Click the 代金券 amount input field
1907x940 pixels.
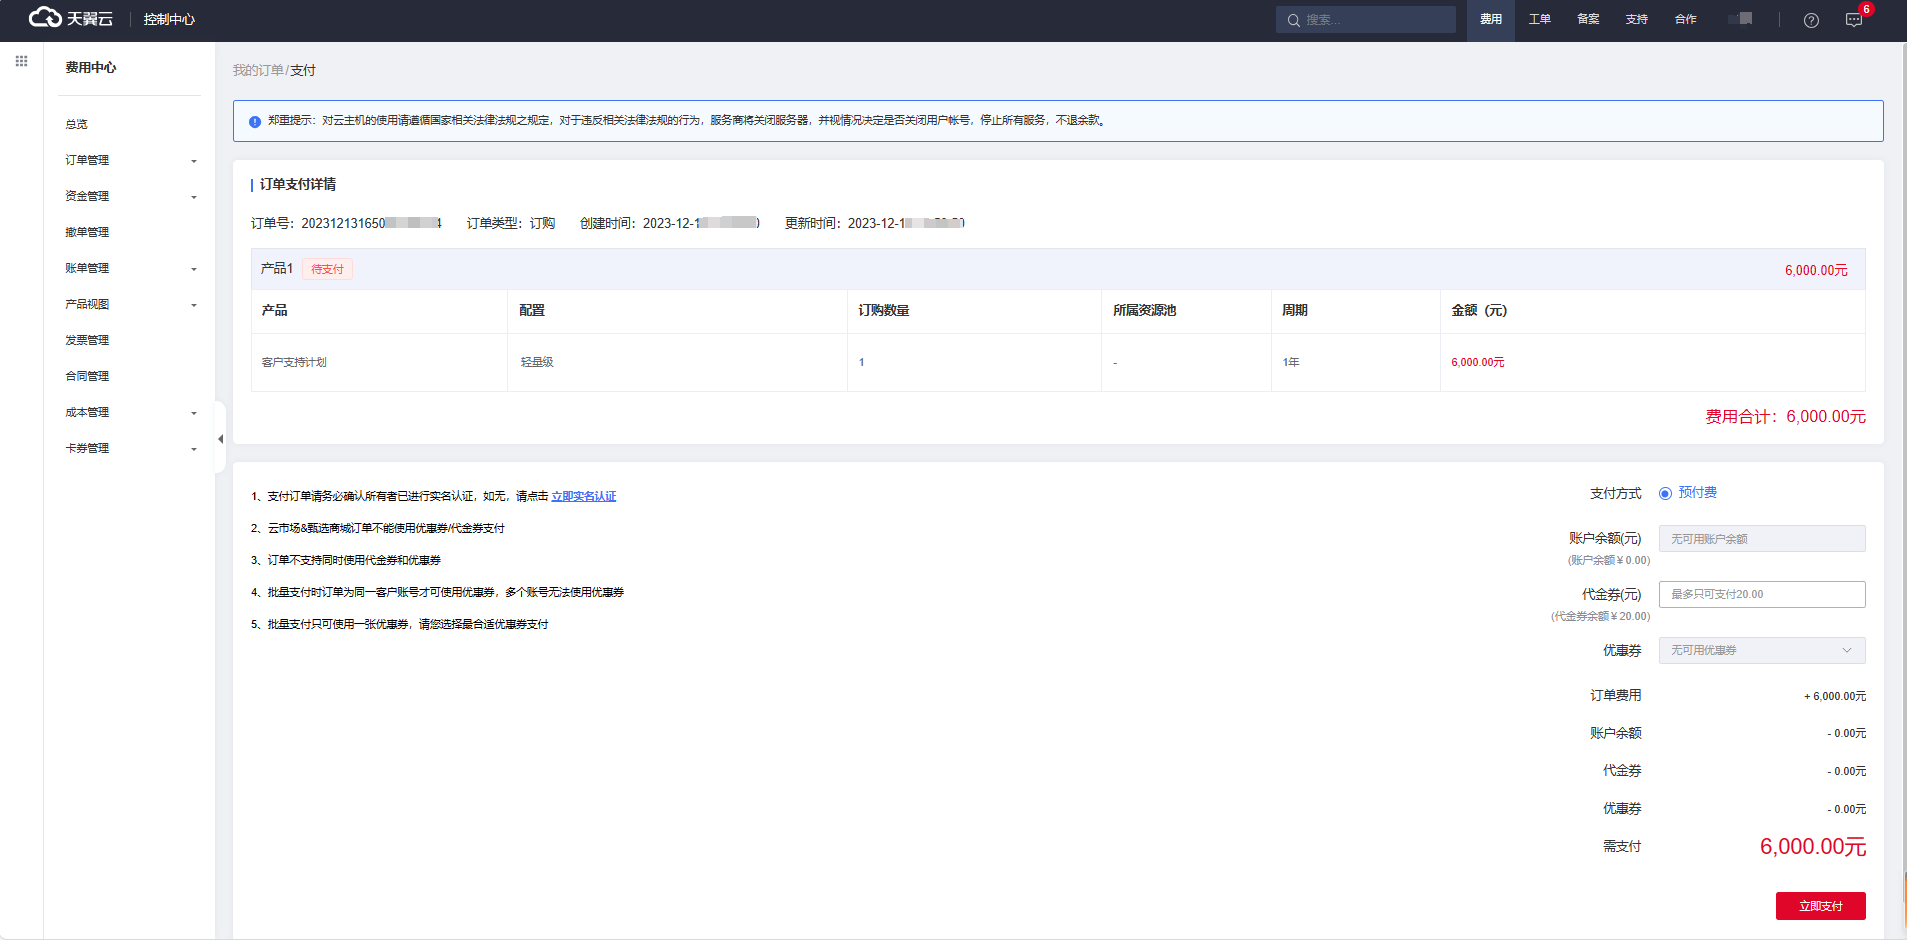click(x=1761, y=594)
